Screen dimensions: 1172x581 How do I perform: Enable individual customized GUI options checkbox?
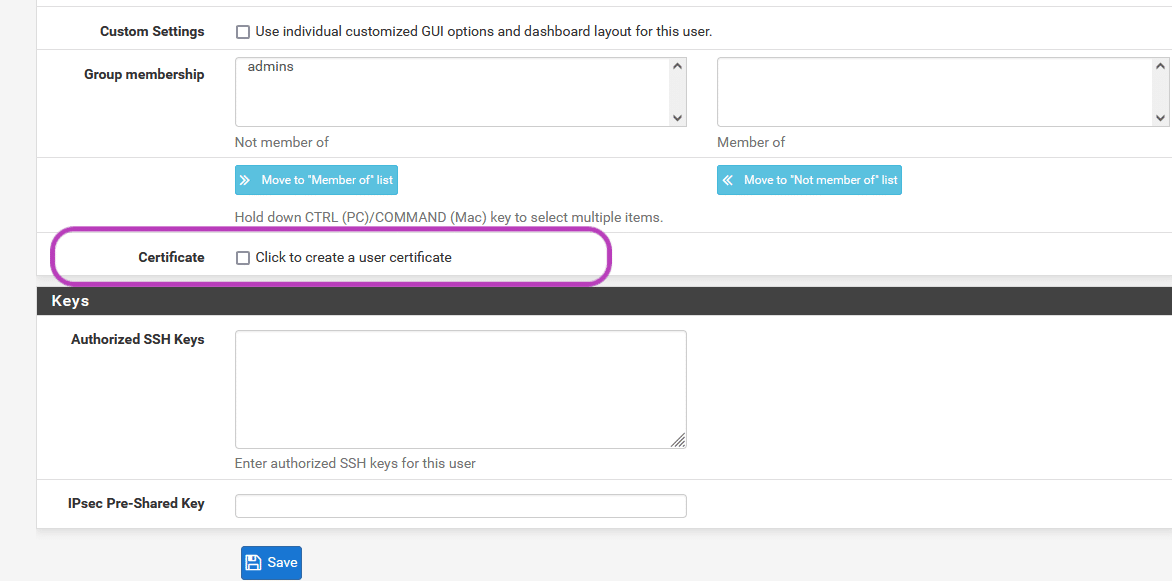(242, 31)
